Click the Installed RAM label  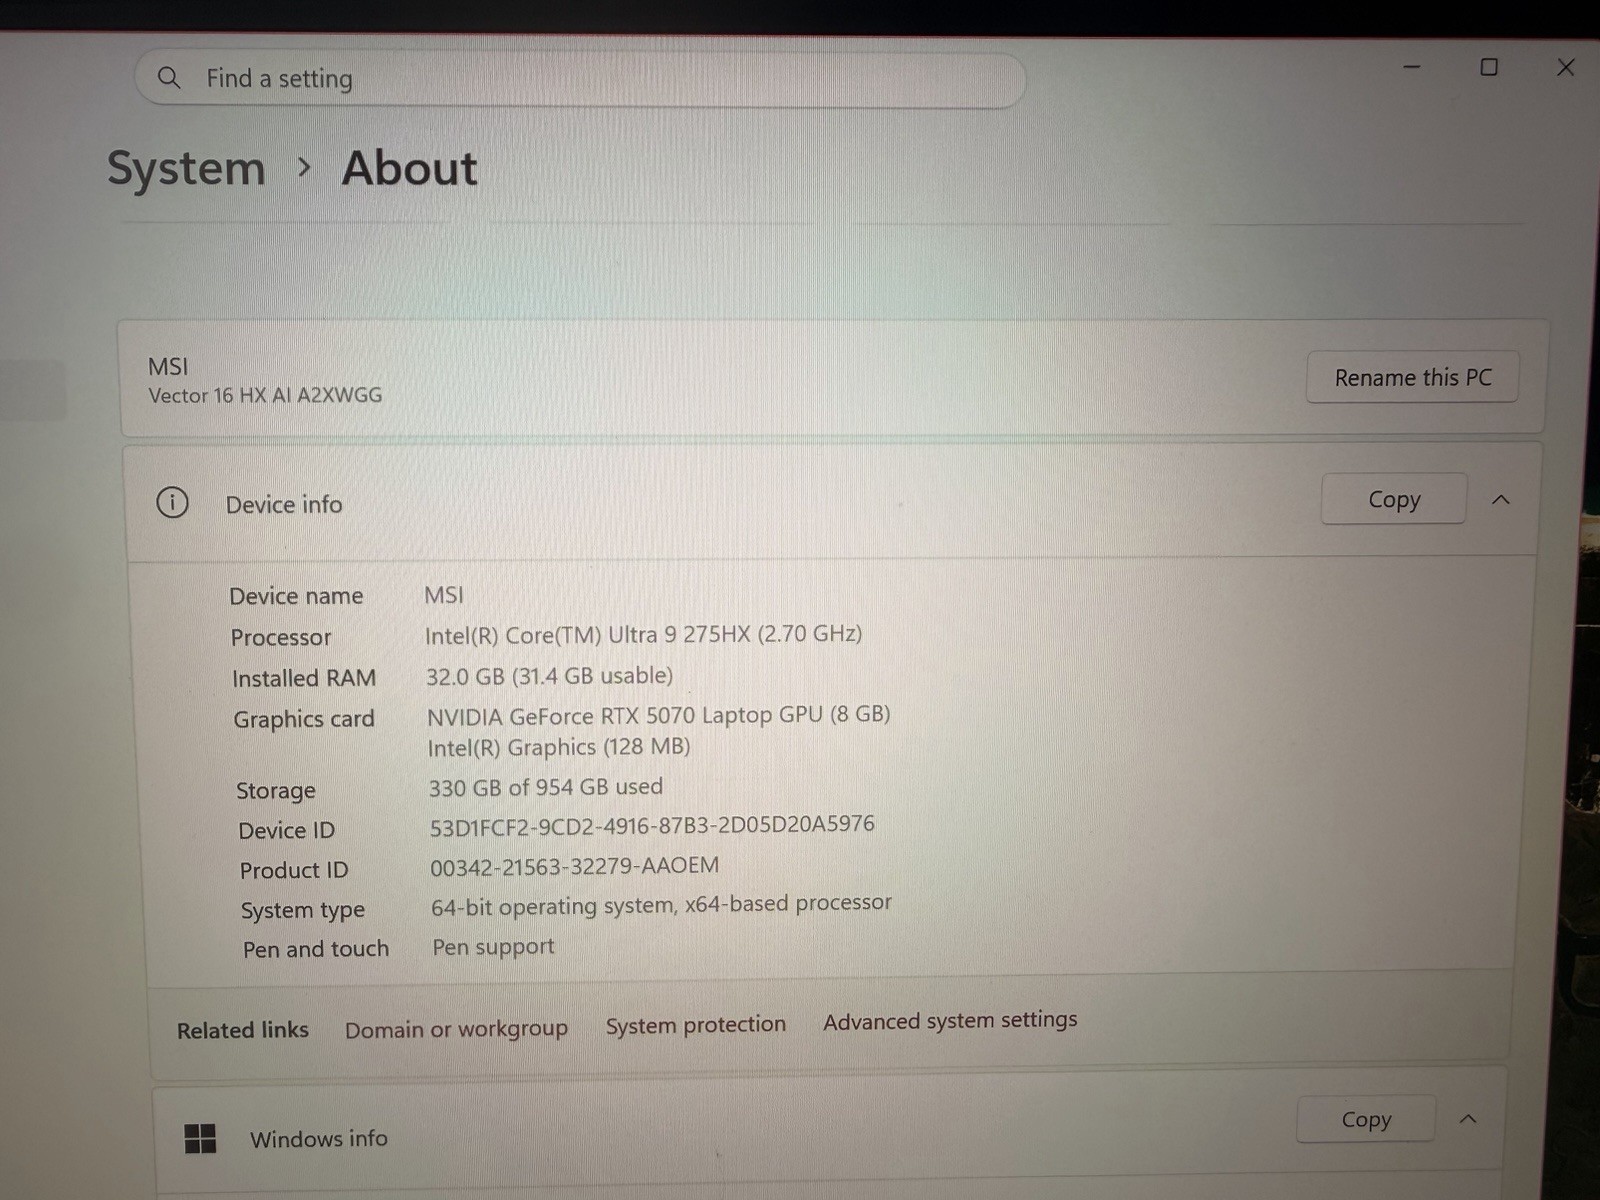pyautogui.click(x=304, y=678)
